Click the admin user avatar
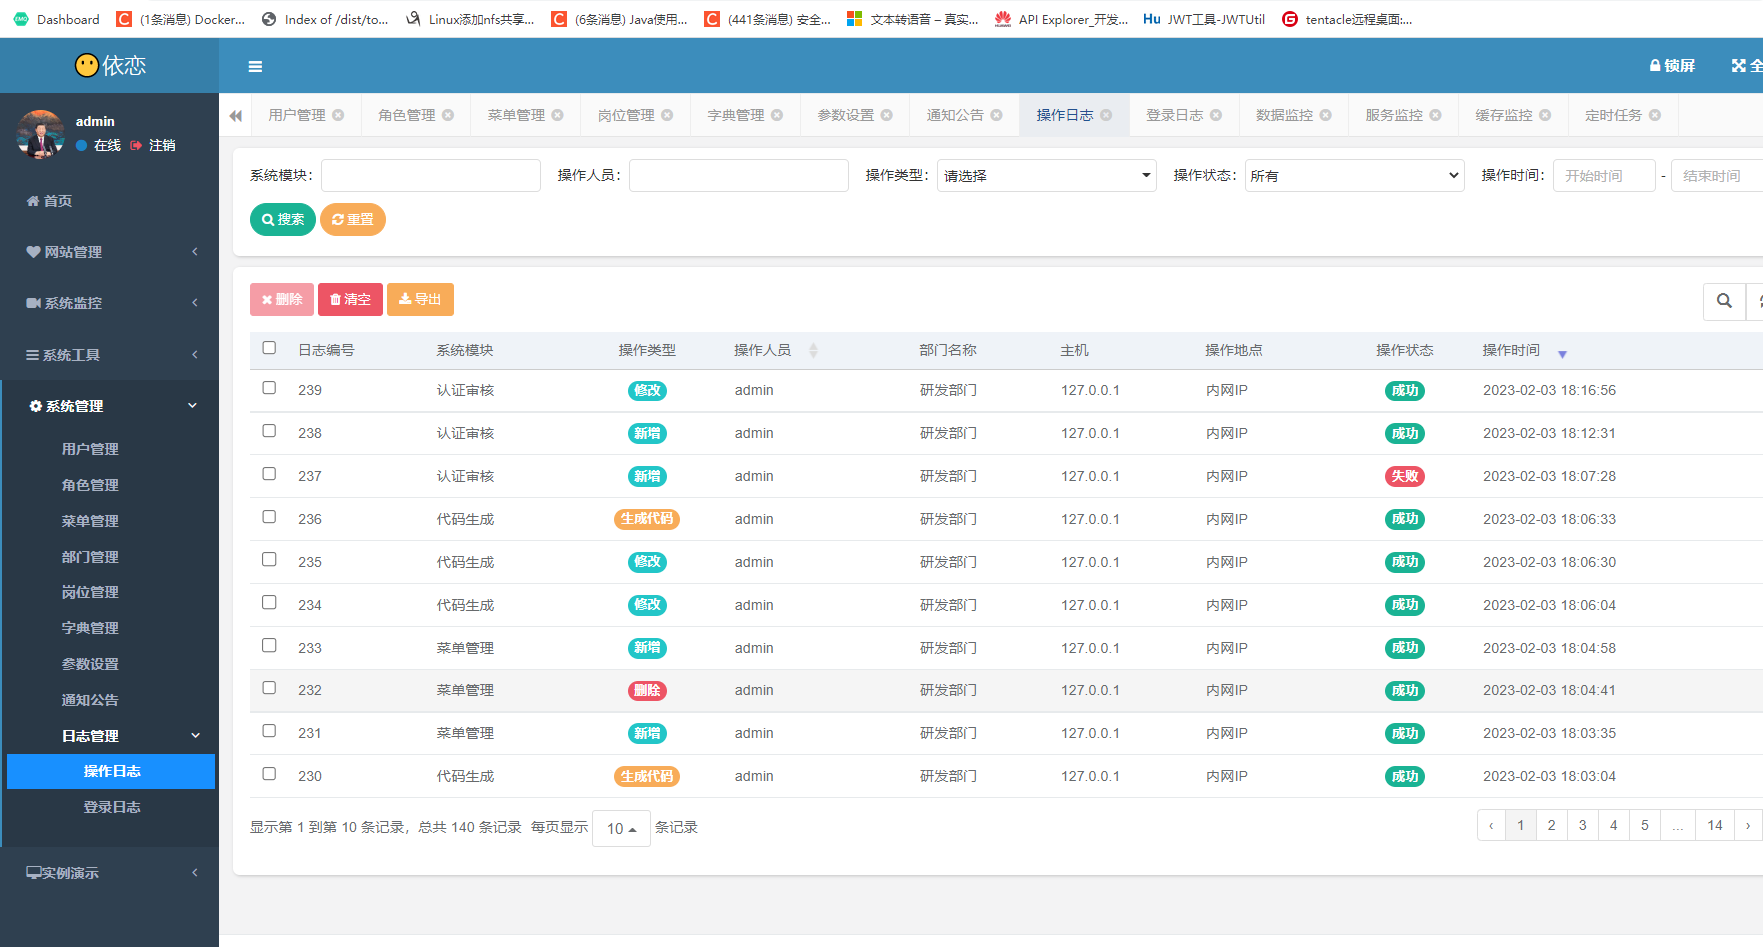The height and width of the screenshot is (947, 1763). pos(41,133)
